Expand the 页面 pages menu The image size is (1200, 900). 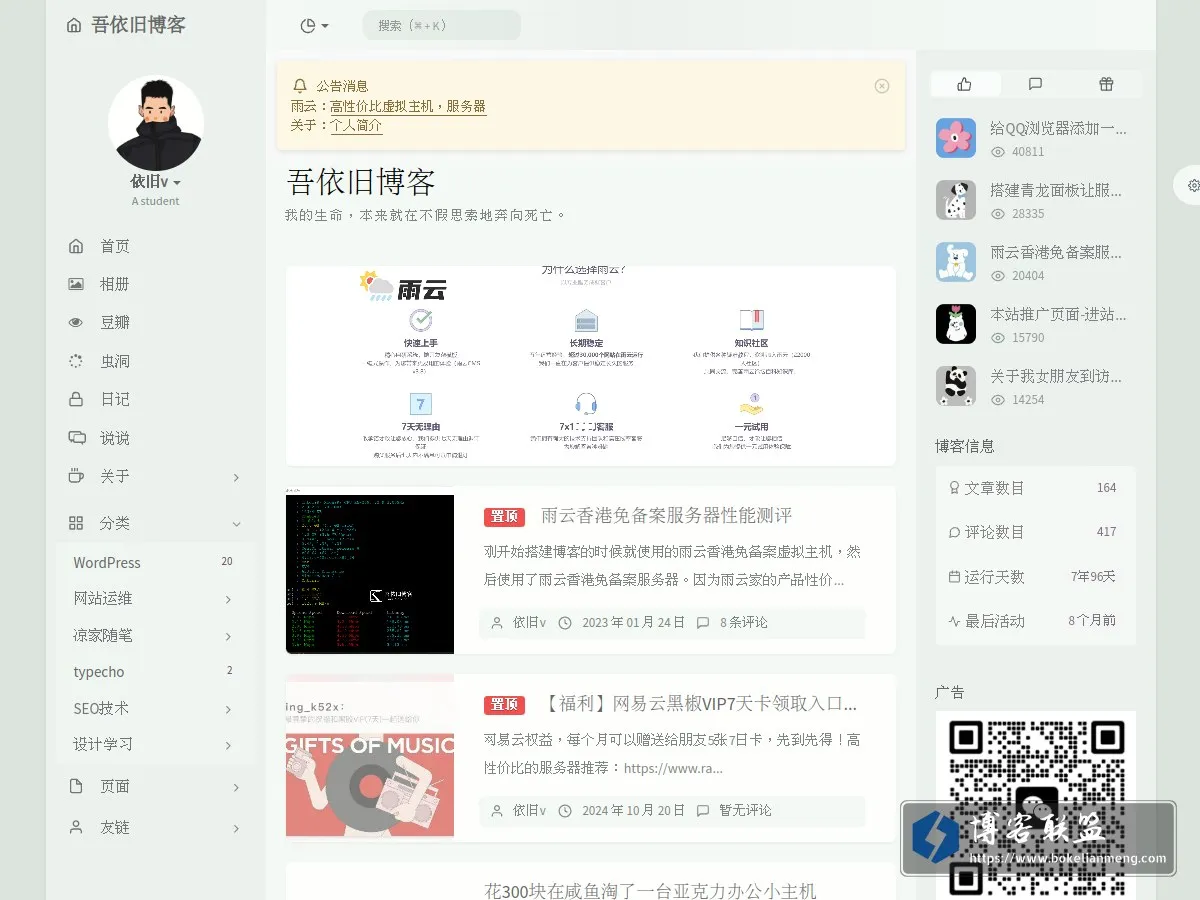pyautogui.click(x=236, y=787)
